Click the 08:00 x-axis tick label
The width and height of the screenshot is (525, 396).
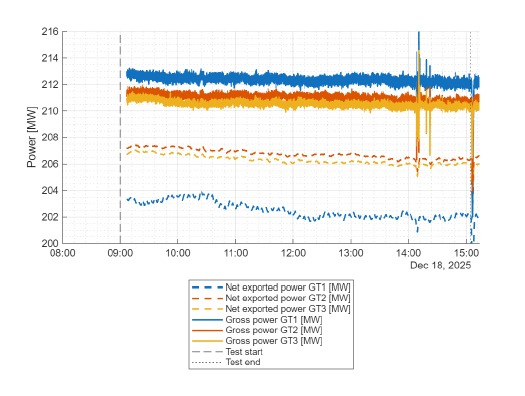click(62, 253)
